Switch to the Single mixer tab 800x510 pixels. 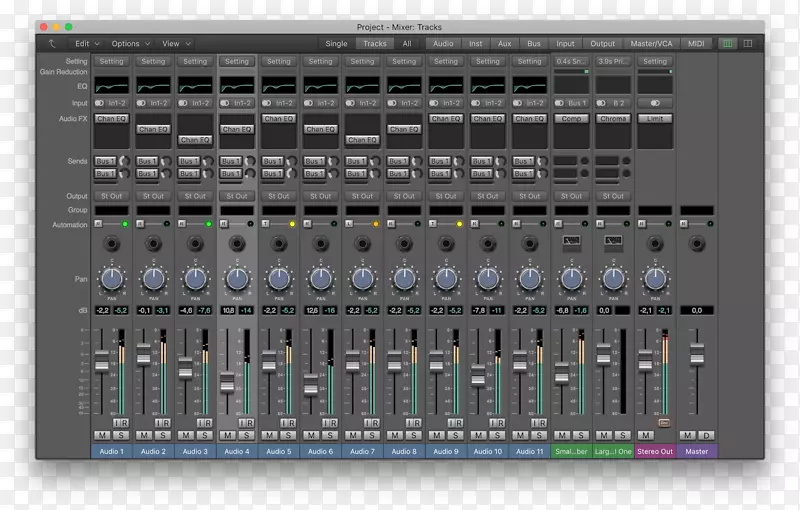[x=336, y=44]
